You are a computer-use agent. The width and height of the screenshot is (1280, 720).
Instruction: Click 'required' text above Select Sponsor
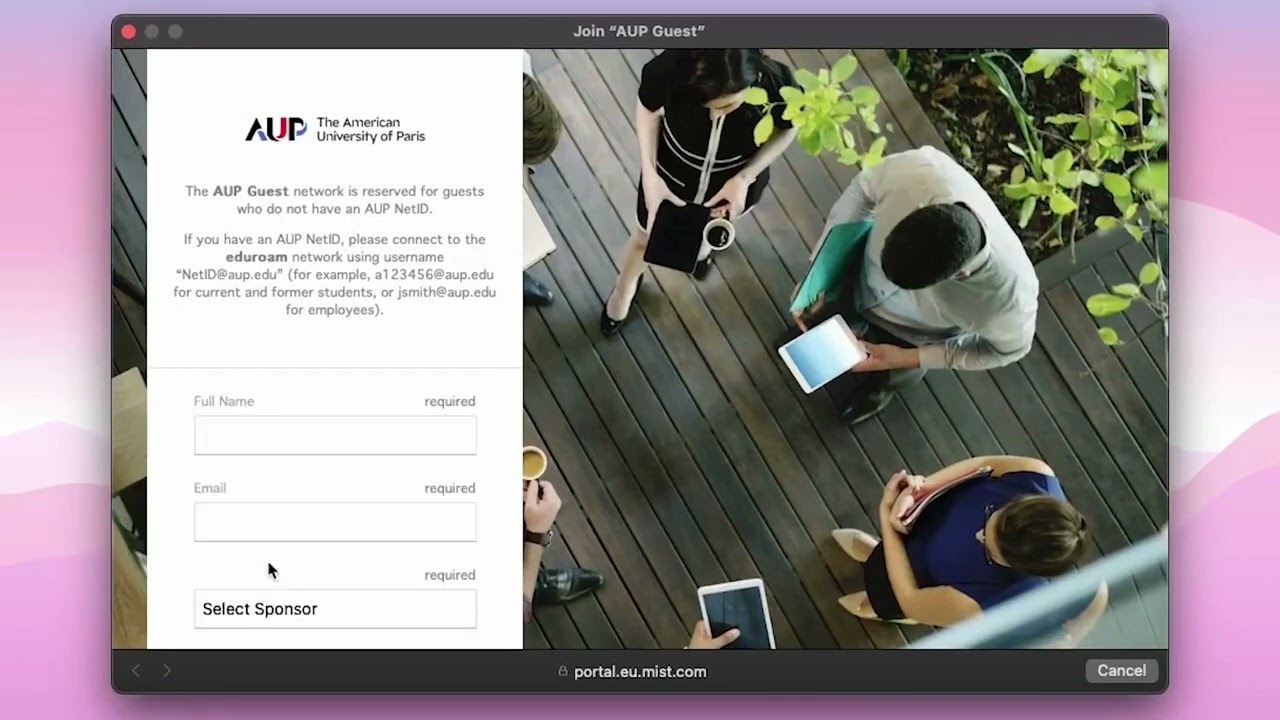point(450,576)
